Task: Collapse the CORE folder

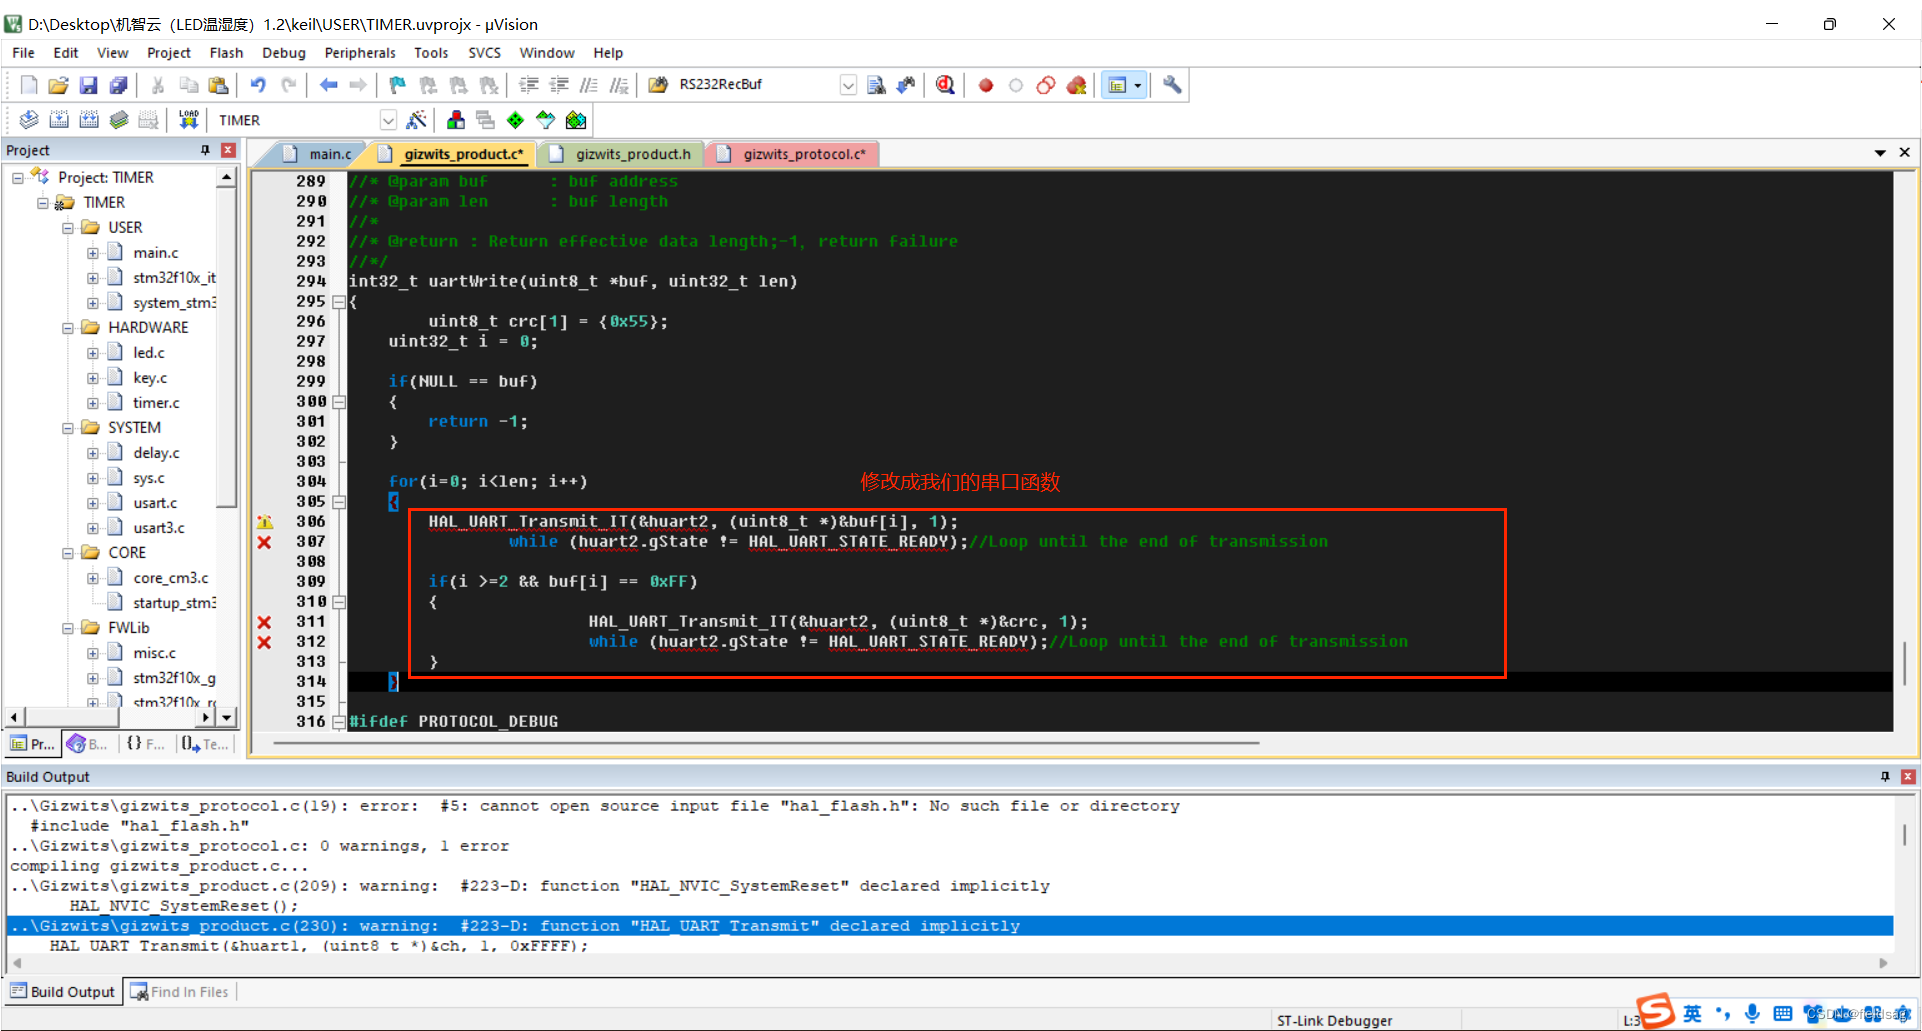Action: tap(68, 553)
